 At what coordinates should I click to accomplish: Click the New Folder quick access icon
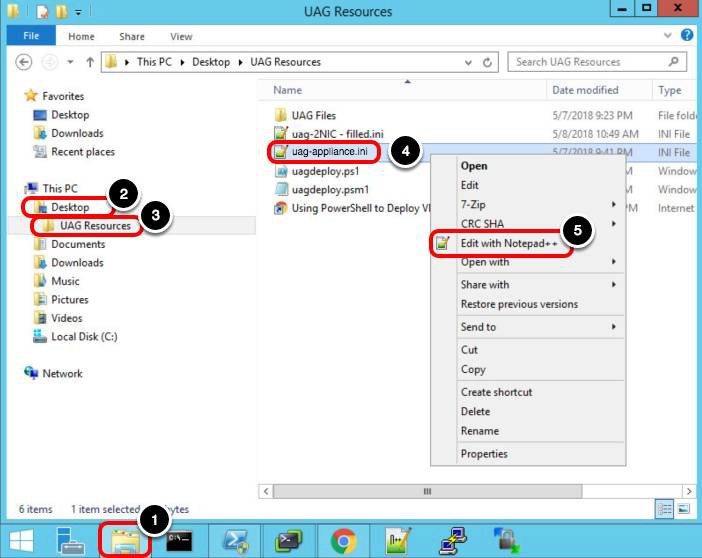(x=61, y=12)
